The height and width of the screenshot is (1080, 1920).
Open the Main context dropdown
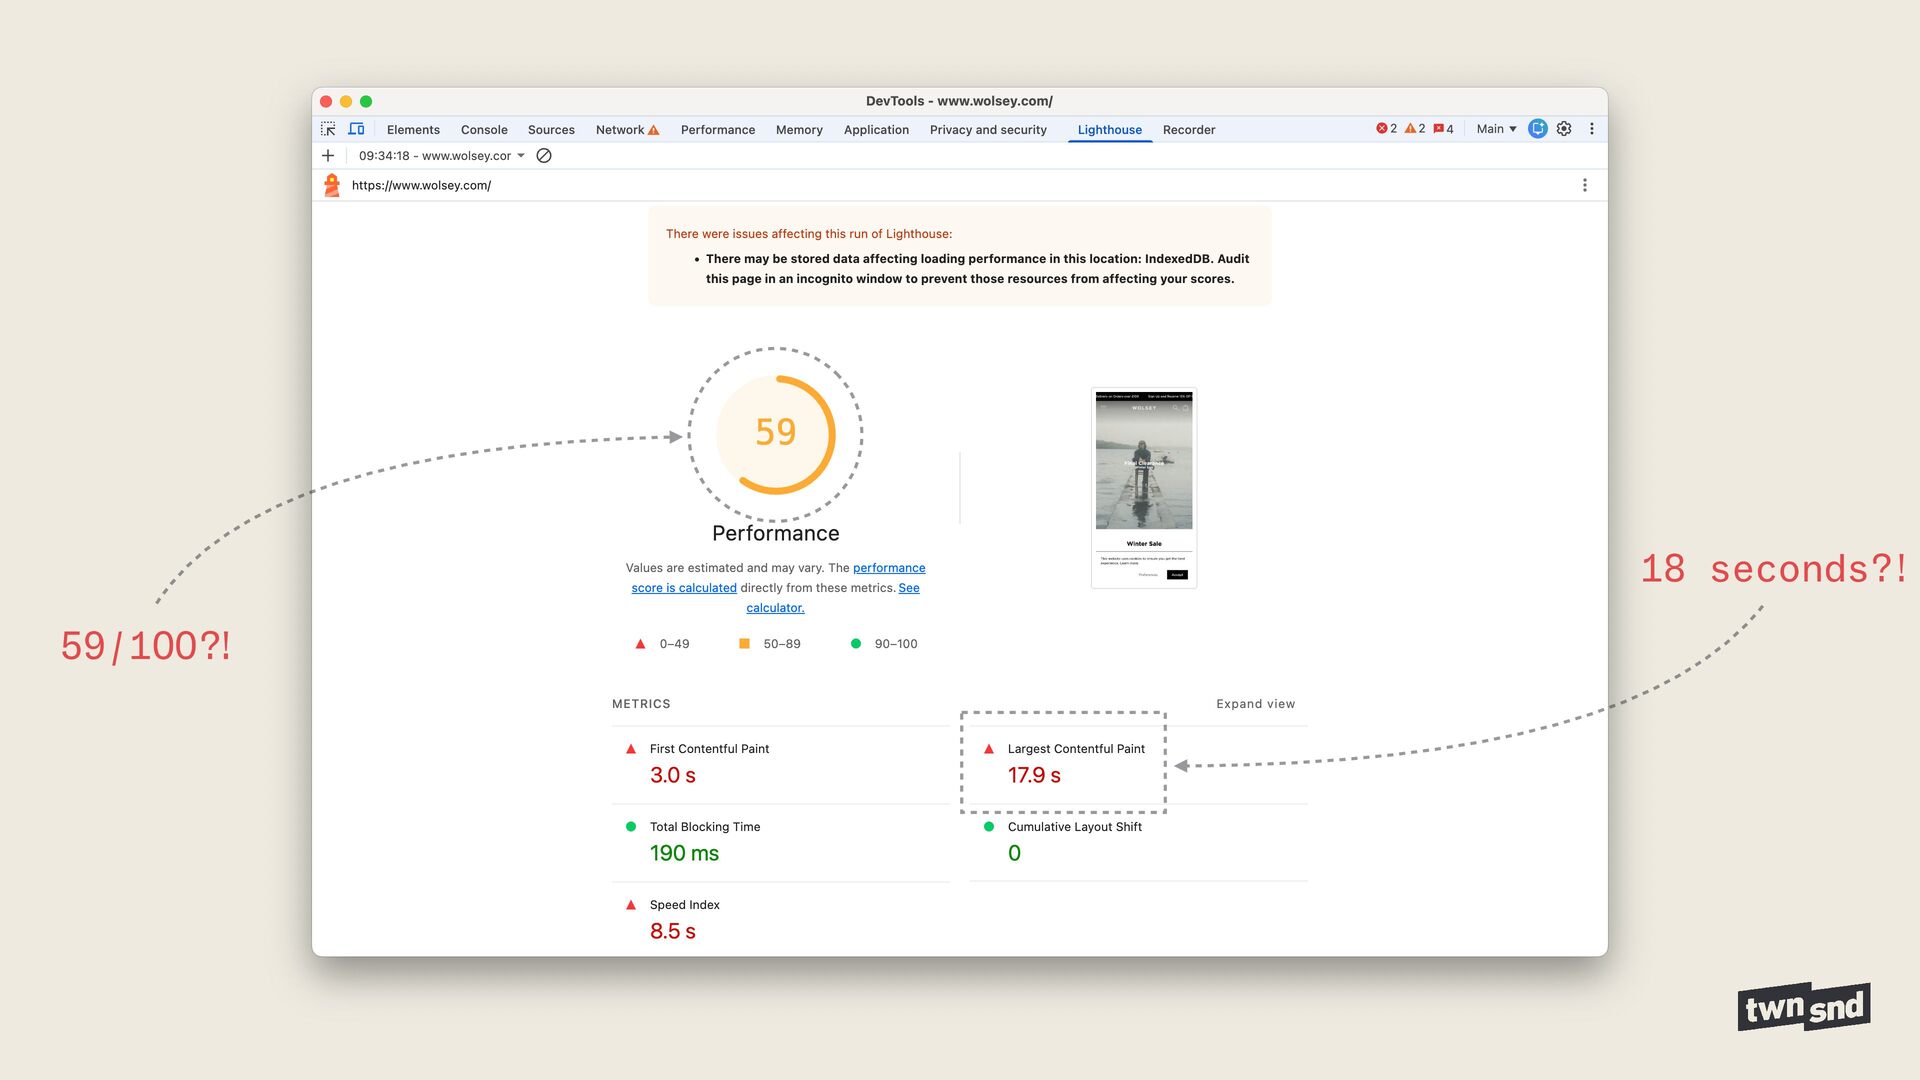point(1496,129)
